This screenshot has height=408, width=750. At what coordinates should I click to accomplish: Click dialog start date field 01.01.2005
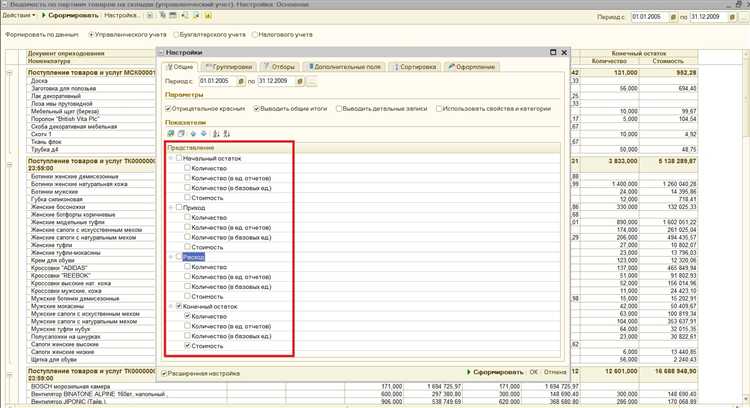[x=218, y=81]
